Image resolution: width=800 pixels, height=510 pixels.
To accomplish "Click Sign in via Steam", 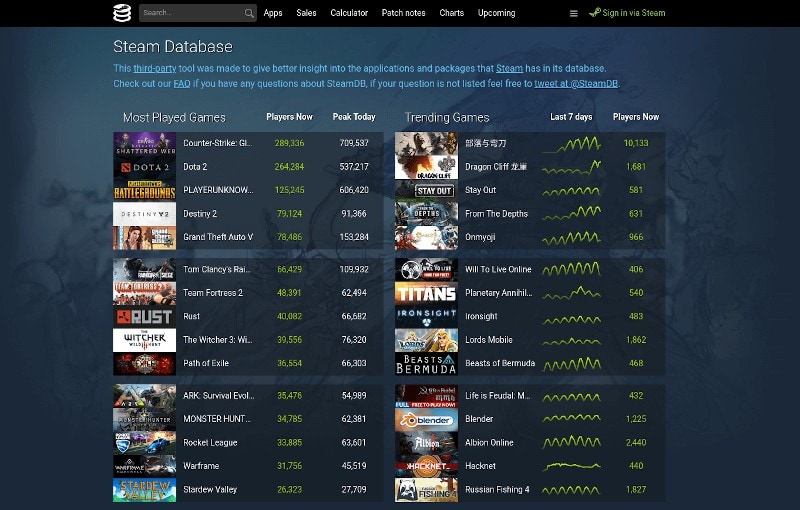I will click(627, 13).
